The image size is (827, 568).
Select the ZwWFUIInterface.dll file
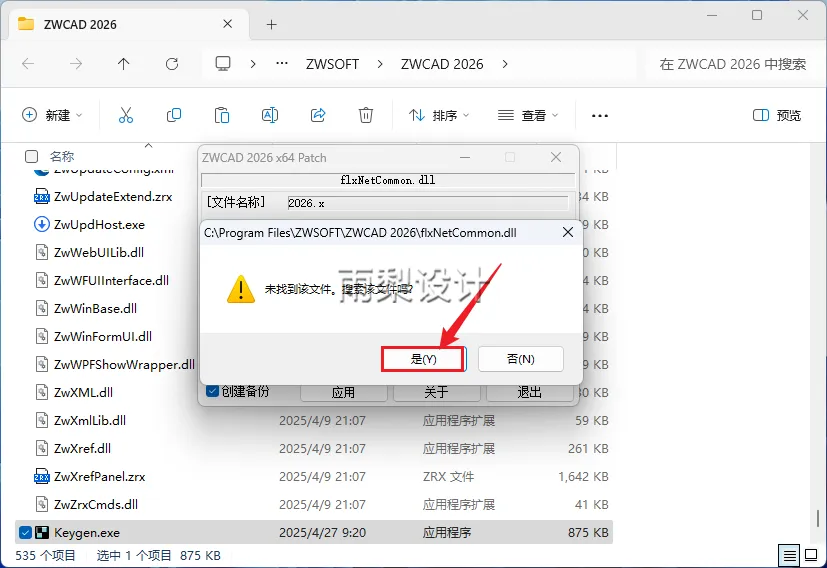[x=111, y=281]
